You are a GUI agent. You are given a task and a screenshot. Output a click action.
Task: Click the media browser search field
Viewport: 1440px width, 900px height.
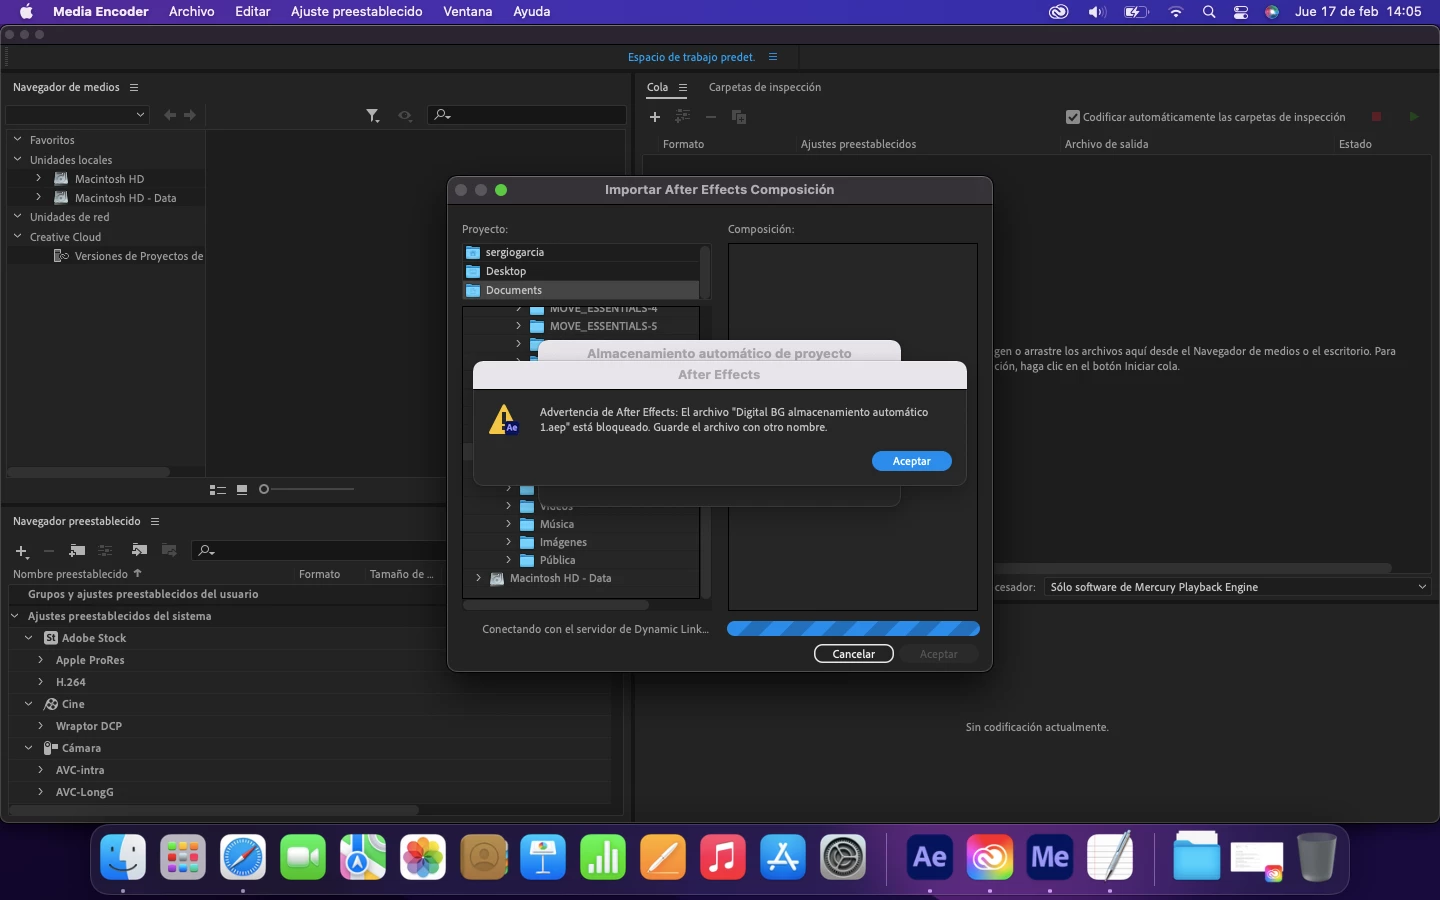(x=527, y=115)
